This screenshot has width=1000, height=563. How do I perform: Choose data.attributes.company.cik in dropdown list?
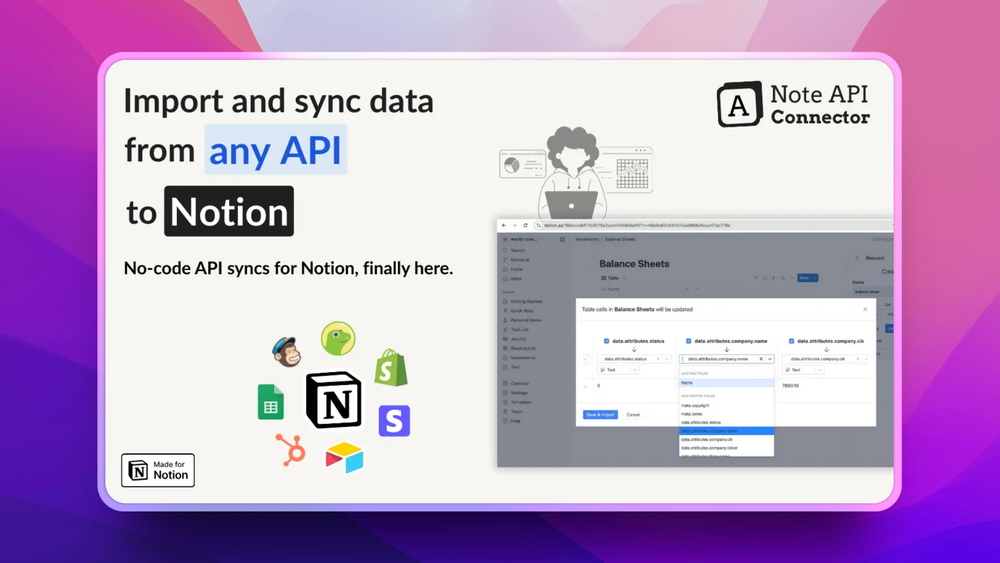[x=726, y=439]
